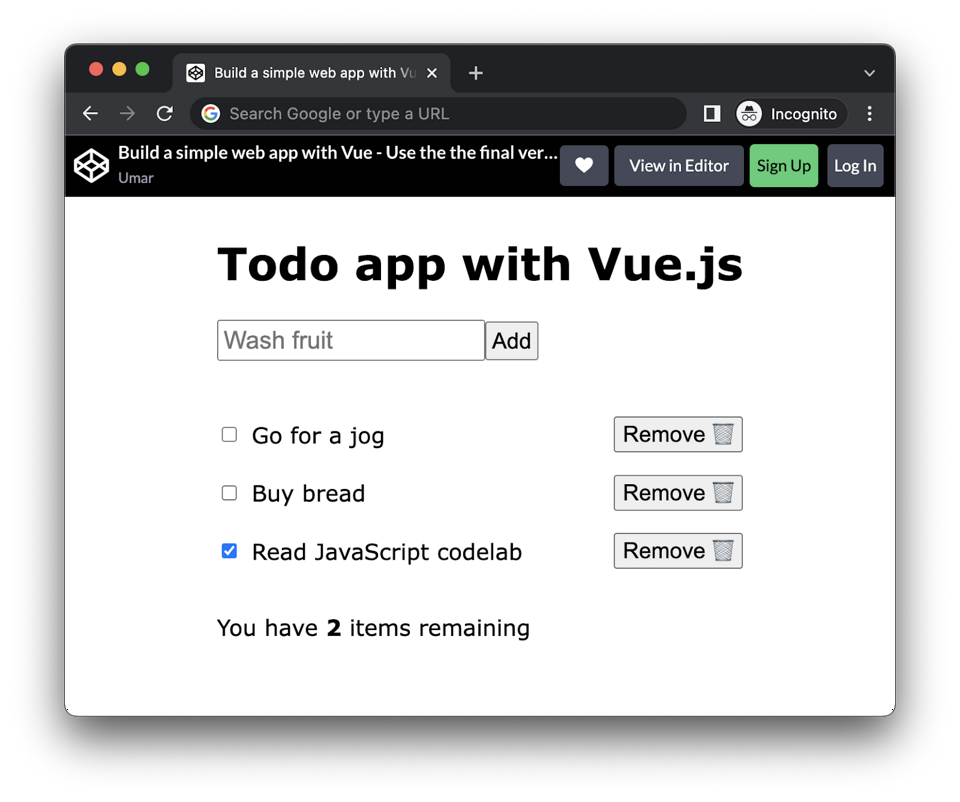Image resolution: width=960 pixels, height=802 pixels.
Task: Reload the current page
Action: click(x=164, y=113)
